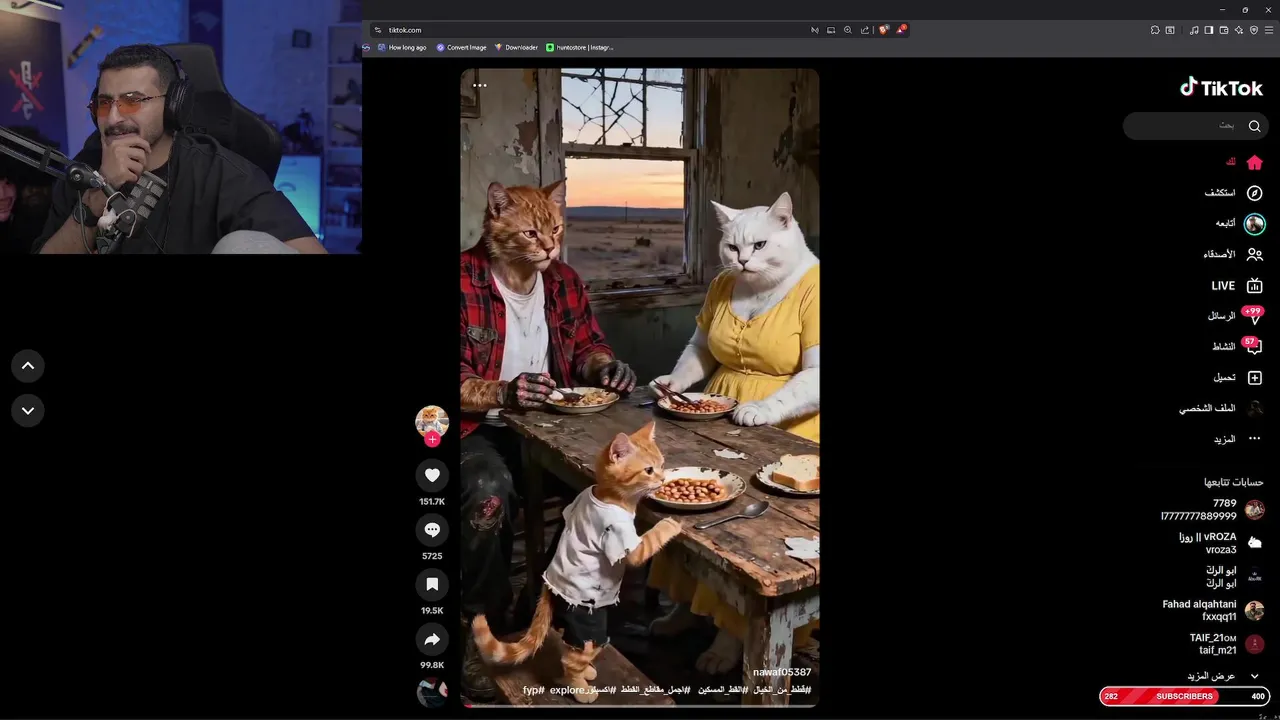Open browser extensions puzzle icon
The image size is (1280, 720).
coord(1155,30)
